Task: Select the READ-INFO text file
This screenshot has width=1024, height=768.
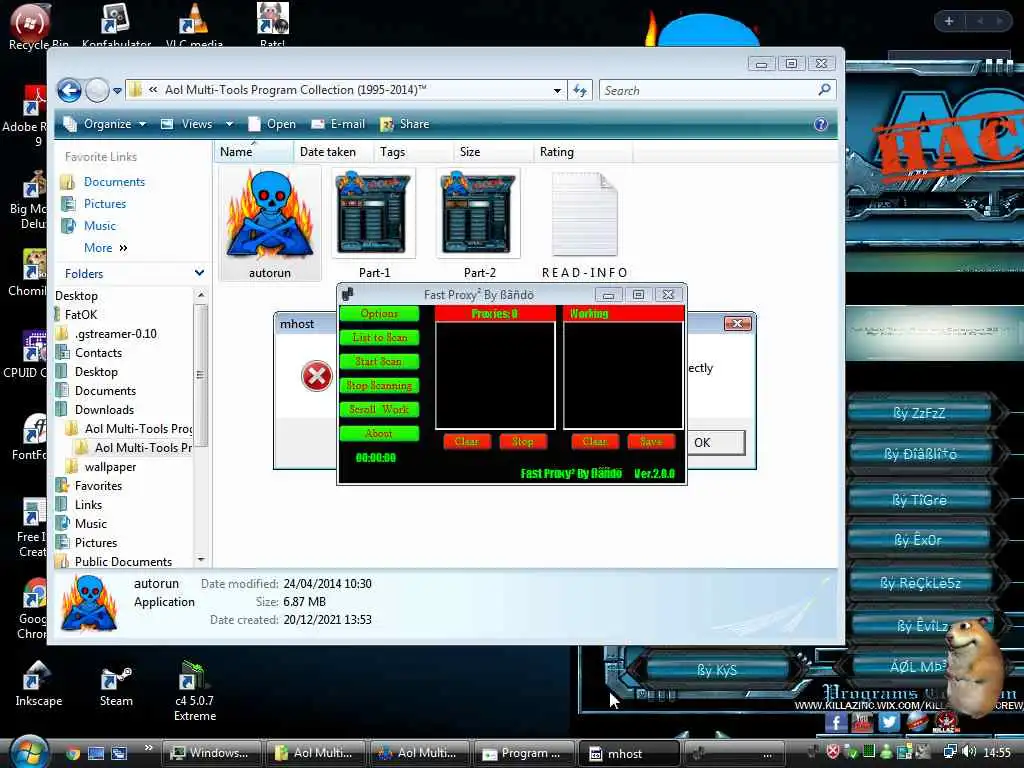Action: [584, 224]
